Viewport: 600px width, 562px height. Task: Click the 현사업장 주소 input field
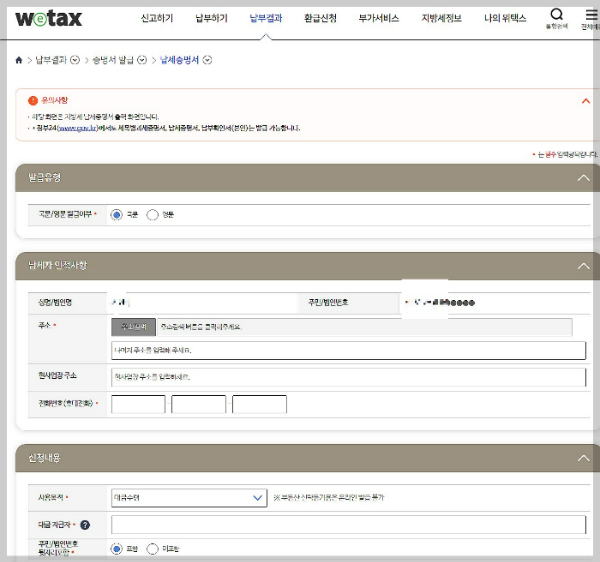pyautogui.click(x=348, y=377)
